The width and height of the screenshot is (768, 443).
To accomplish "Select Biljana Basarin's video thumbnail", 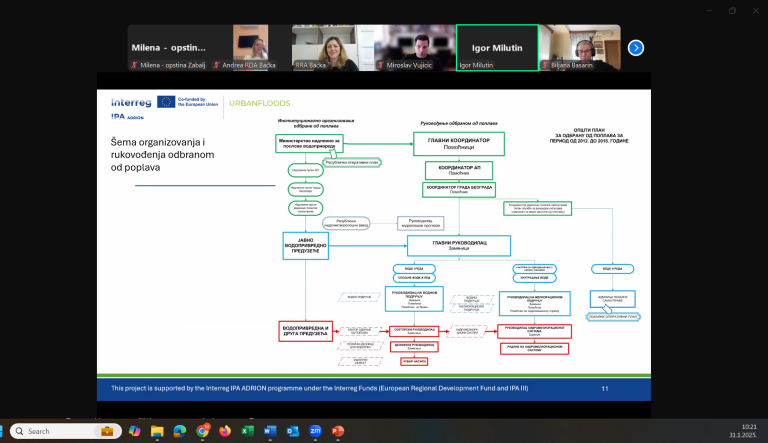I will click(579, 47).
